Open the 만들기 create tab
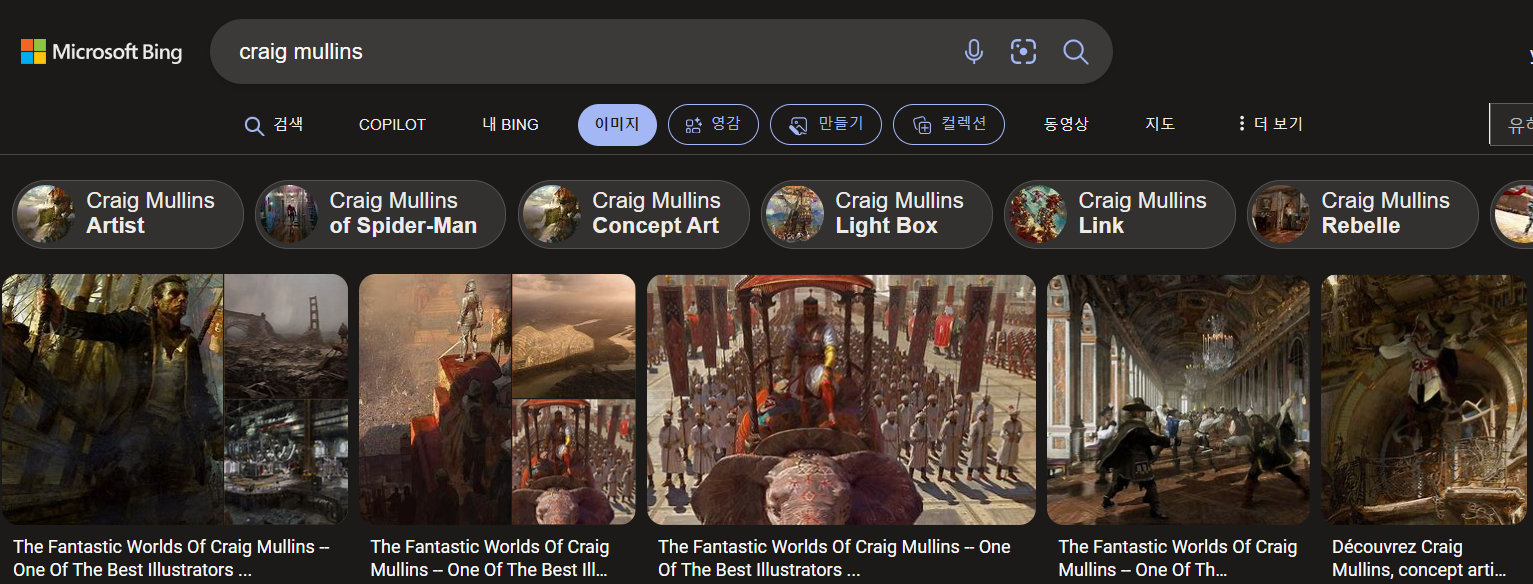 click(x=825, y=125)
